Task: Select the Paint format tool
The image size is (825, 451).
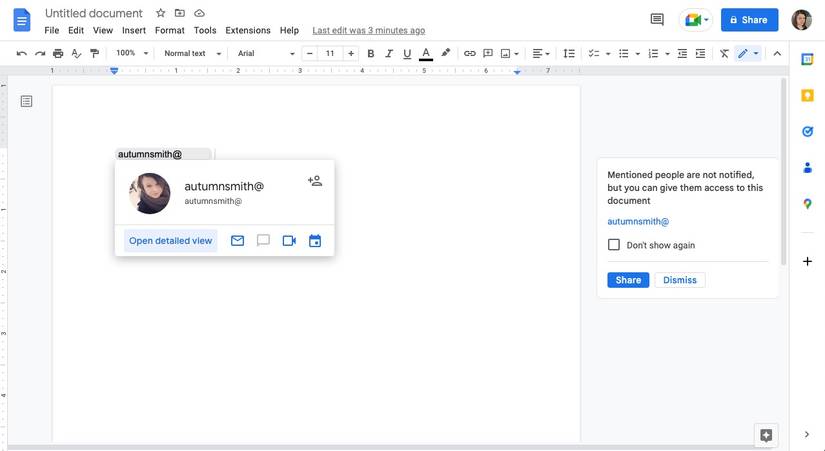Action: click(95, 53)
